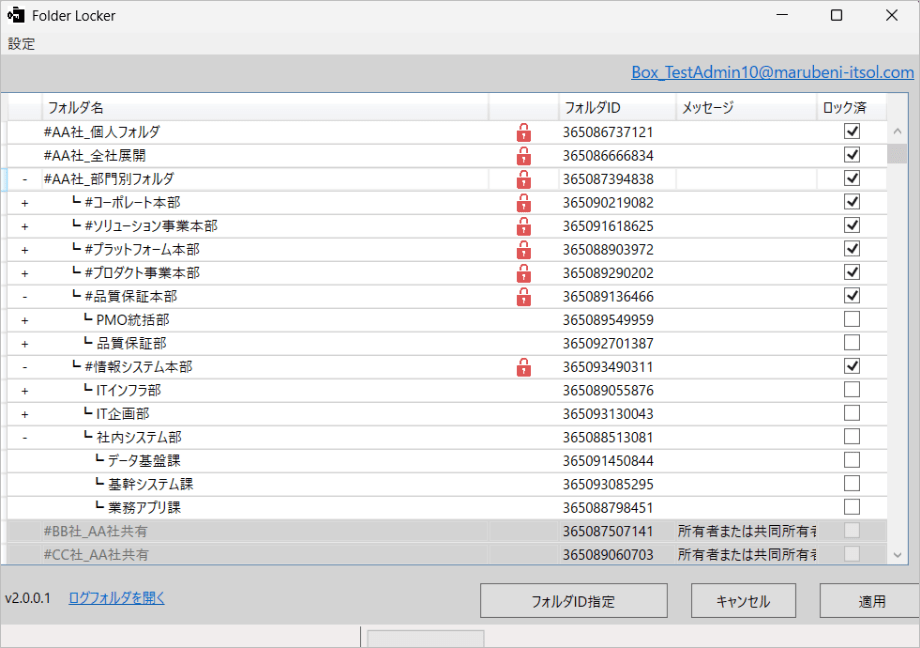Click the lock icon beside #プラットフォーム本部
920x648 pixels.
pos(523,250)
